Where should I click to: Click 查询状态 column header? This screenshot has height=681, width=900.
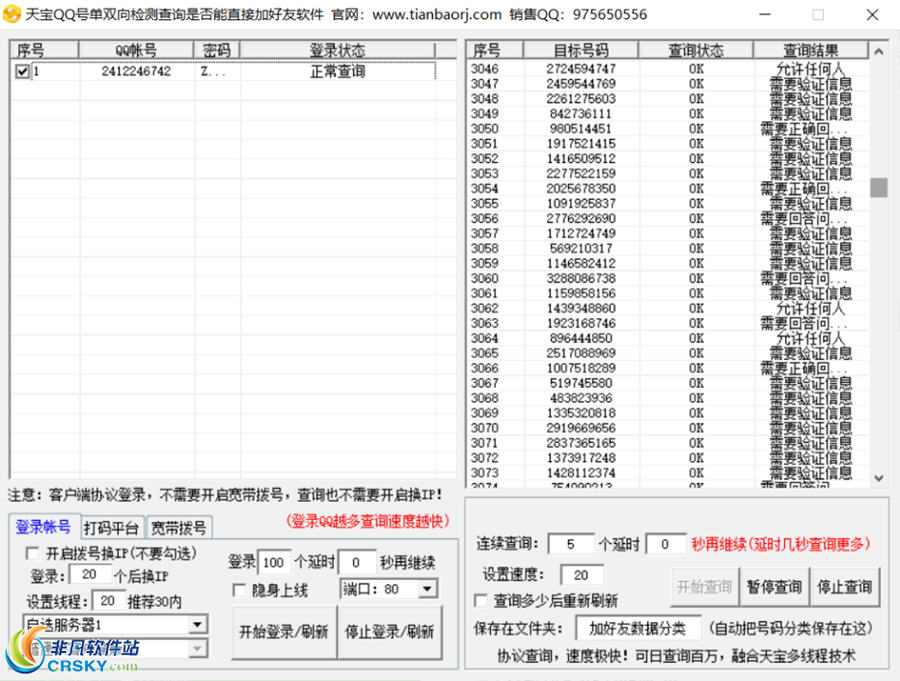(x=696, y=51)
